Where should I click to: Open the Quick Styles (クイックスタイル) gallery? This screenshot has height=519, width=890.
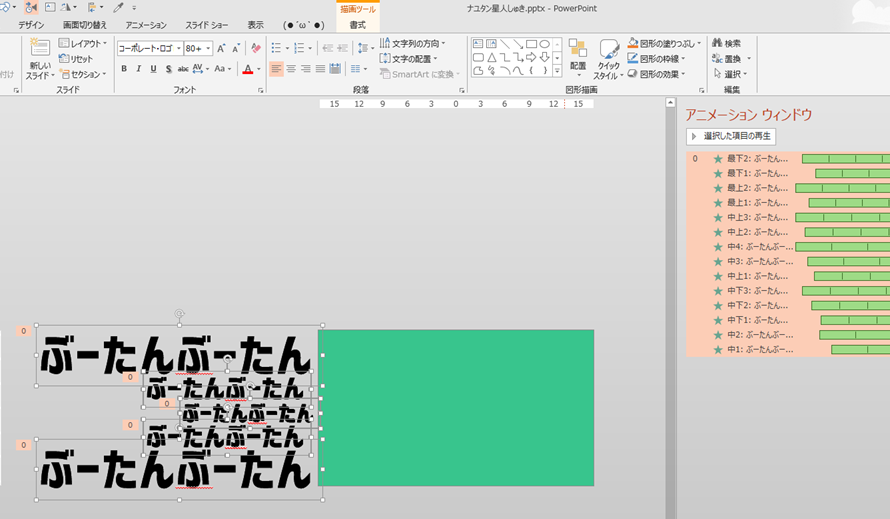pyautogui.click(x=608, y=59)
